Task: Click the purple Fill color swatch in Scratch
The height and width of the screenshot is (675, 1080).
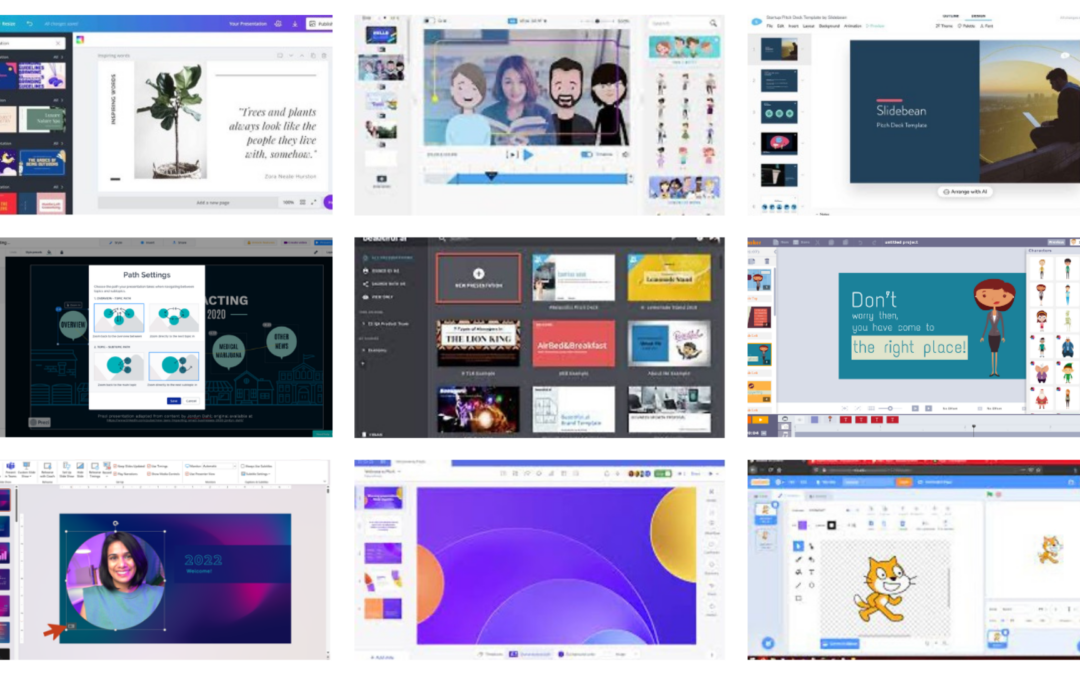Action: point(802,526)
